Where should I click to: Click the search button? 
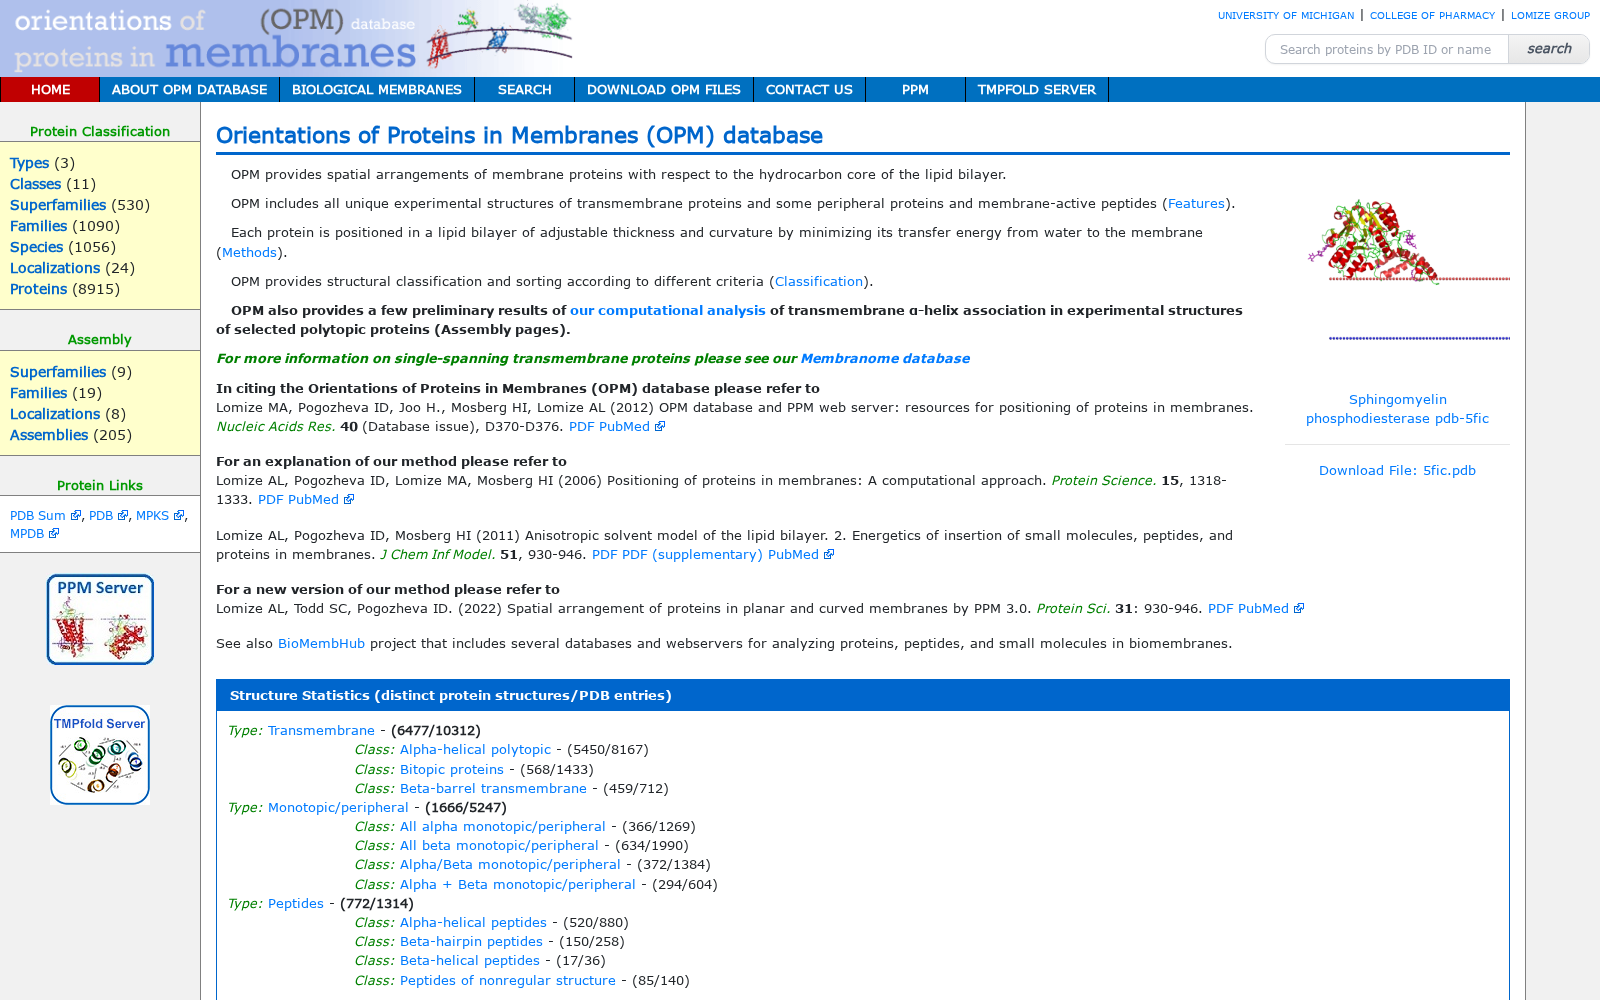[x=1549, y=49]
